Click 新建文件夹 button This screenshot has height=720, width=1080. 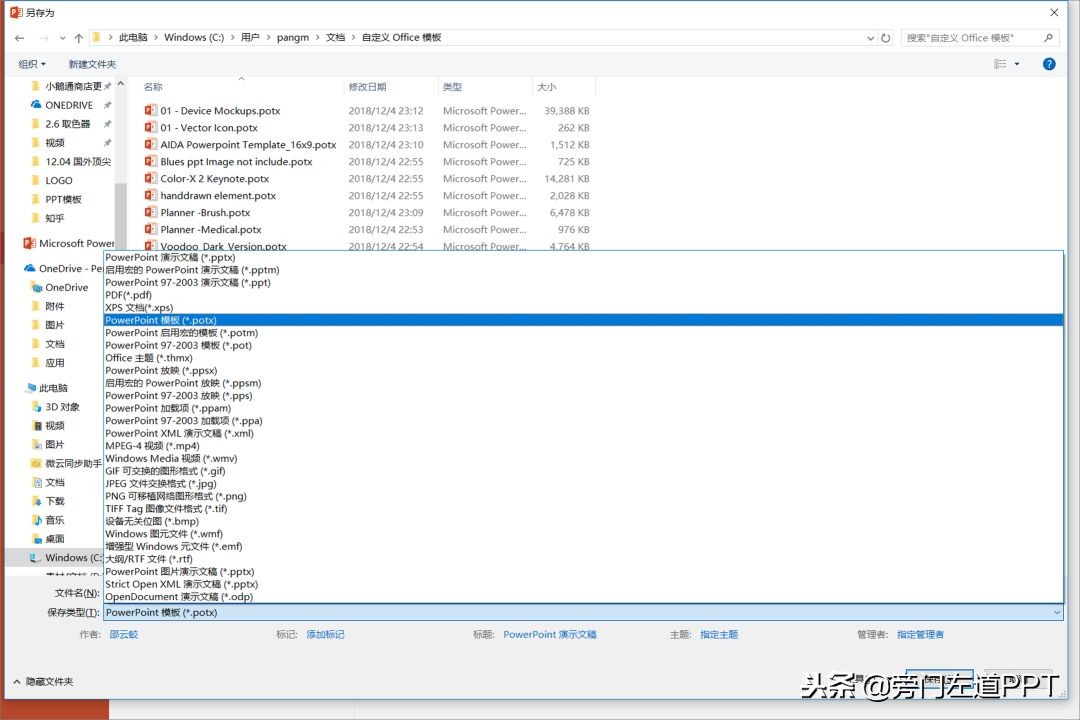click(x=92, y=64)
